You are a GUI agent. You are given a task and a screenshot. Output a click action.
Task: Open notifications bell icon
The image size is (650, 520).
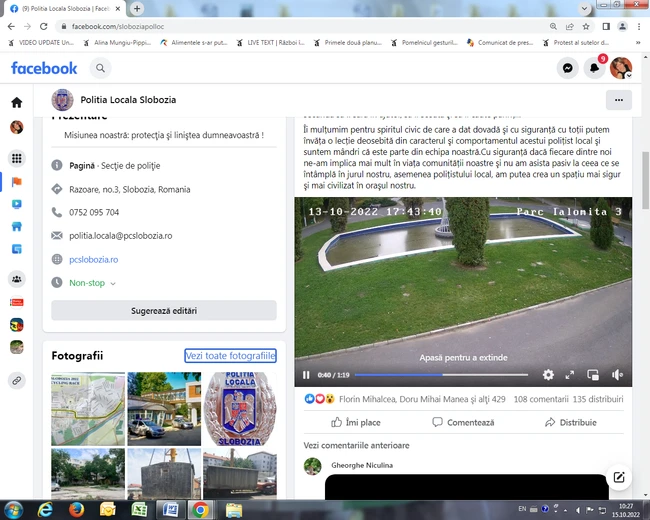click(594, 68)
